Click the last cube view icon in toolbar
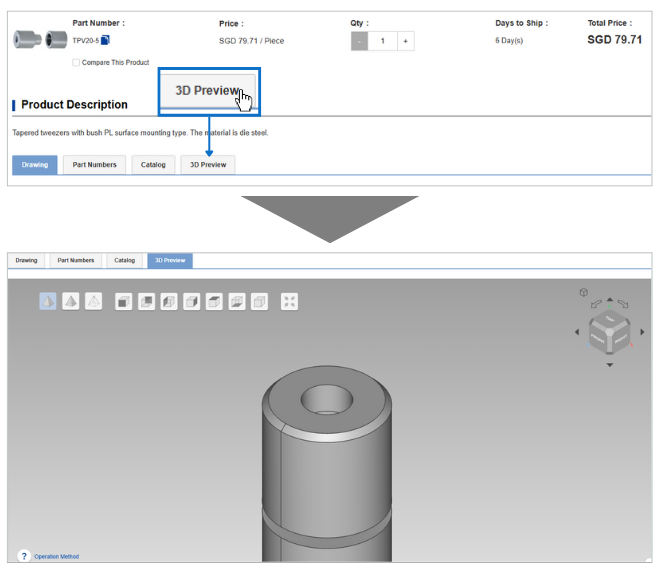This screenshot has height=569, width=660. tap(259, 301)
